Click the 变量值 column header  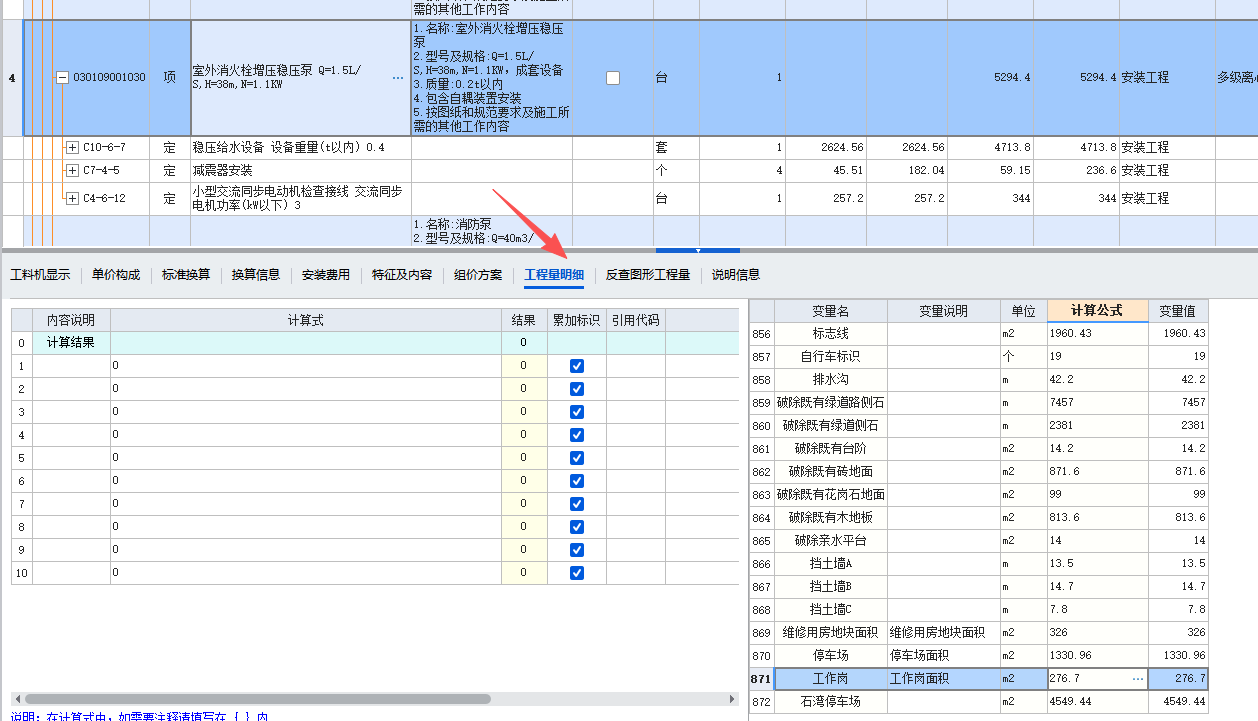pyautogui.click(x=1178, y=311)
